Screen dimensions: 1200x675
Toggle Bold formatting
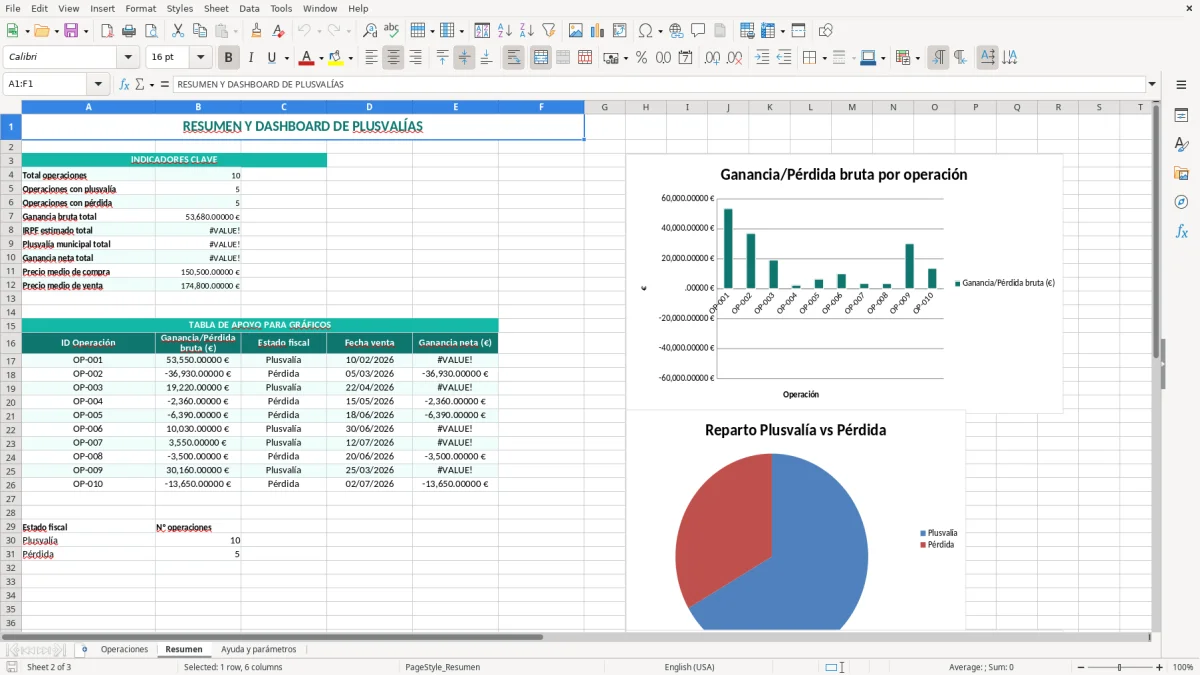click(x=228, y=58)
